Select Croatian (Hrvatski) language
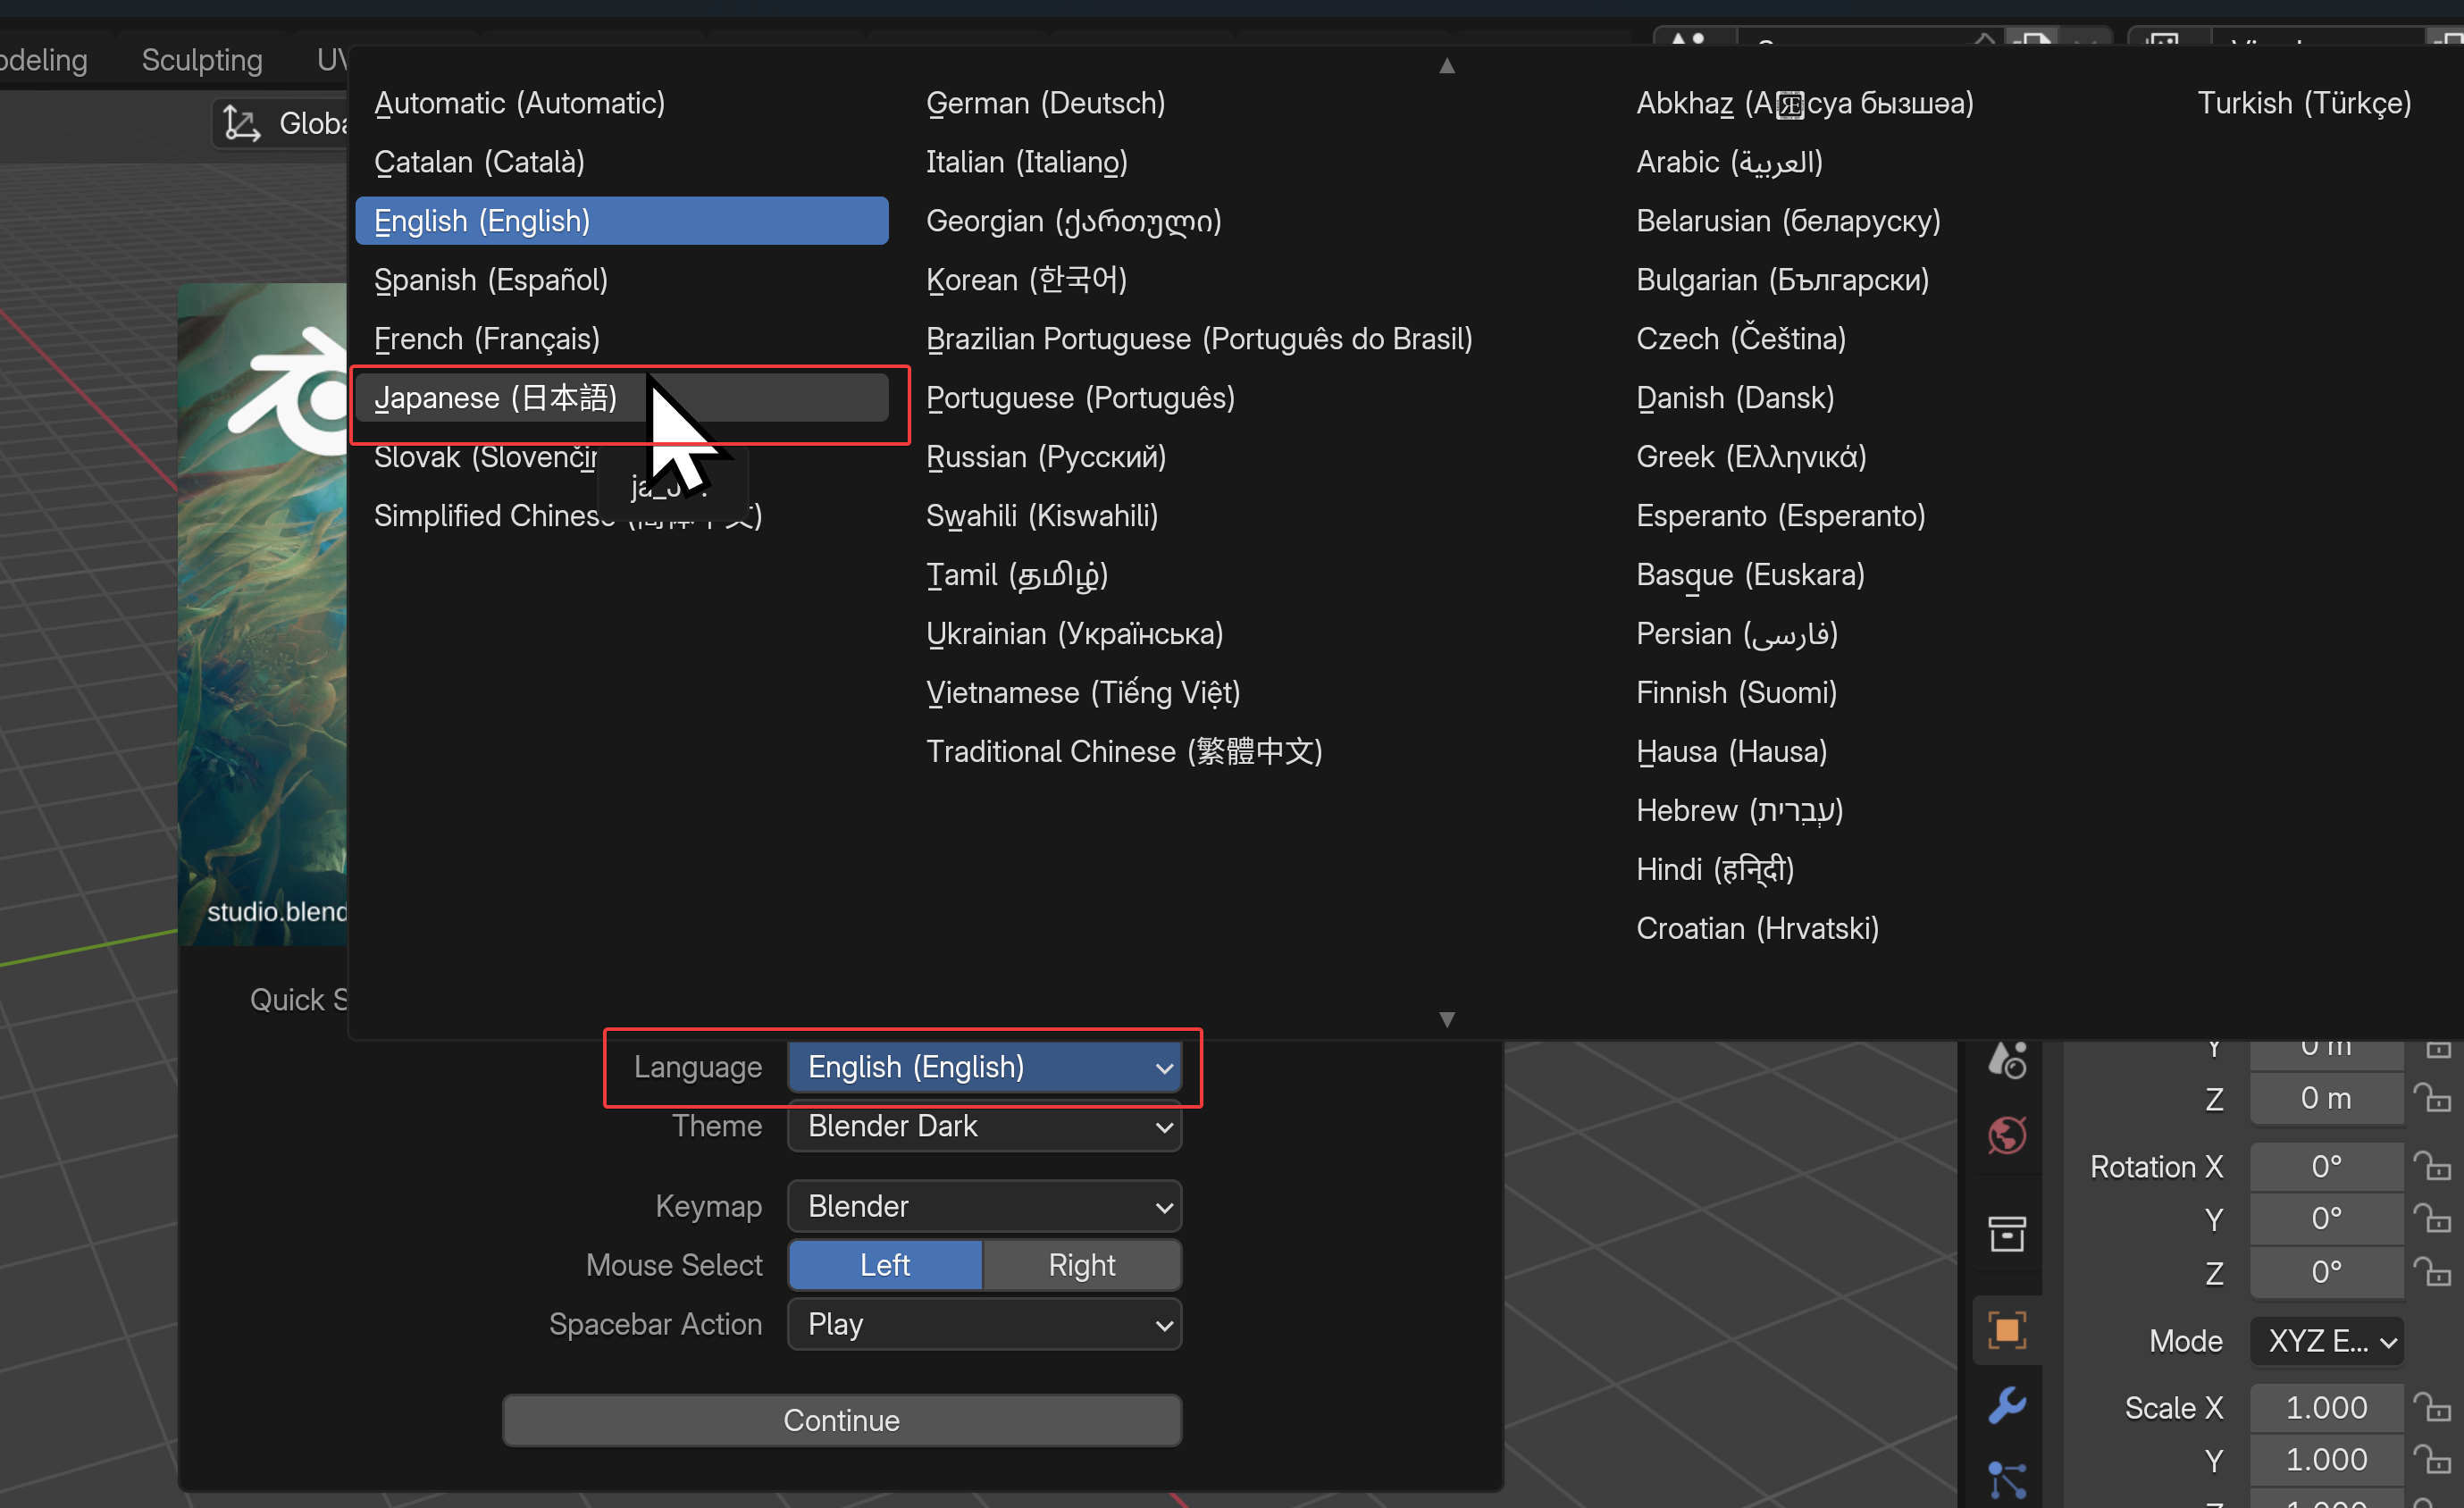Viewport: 2464px width, 1508px height. 1757,929
